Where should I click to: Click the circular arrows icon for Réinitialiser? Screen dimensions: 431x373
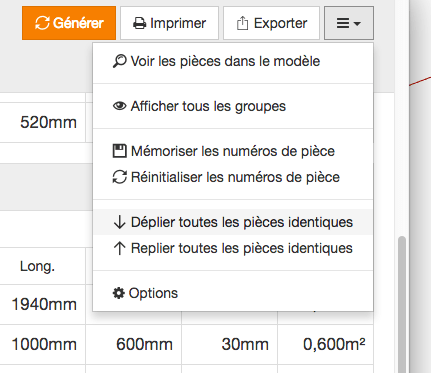click(x=119, y=177)
